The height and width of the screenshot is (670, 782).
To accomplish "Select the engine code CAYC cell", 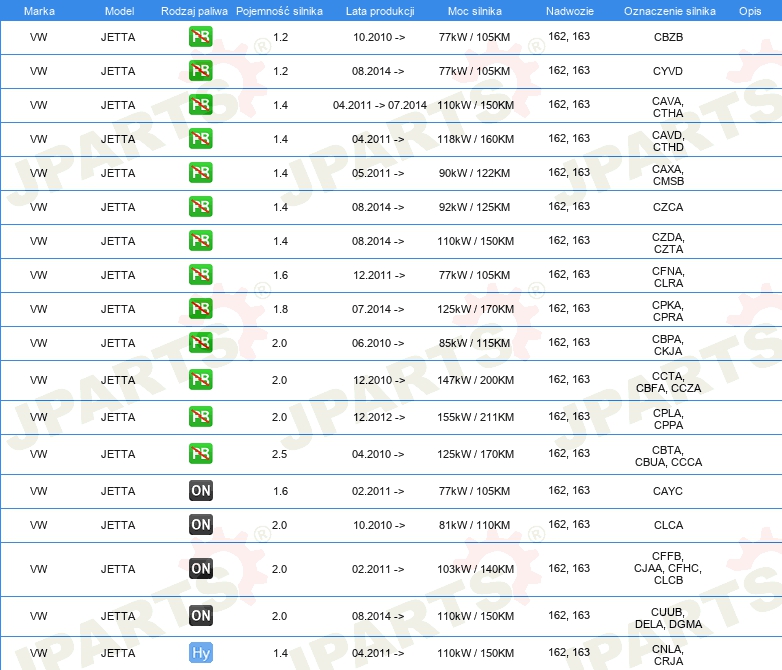I will (668, 491).
